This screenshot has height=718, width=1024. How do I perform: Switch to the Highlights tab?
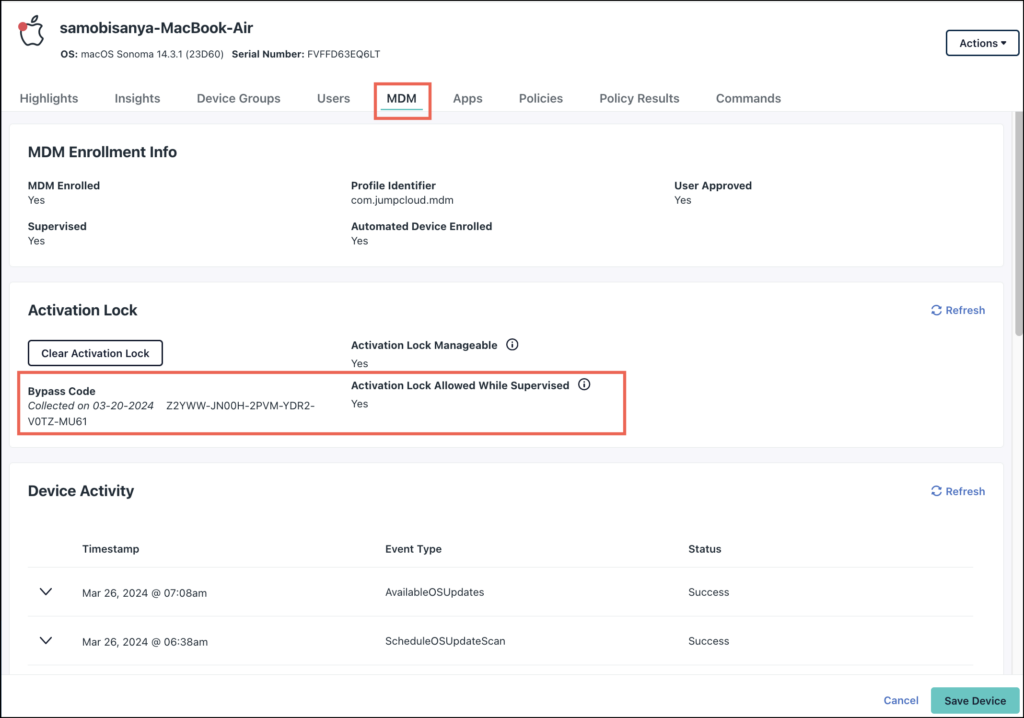(48, 98)
